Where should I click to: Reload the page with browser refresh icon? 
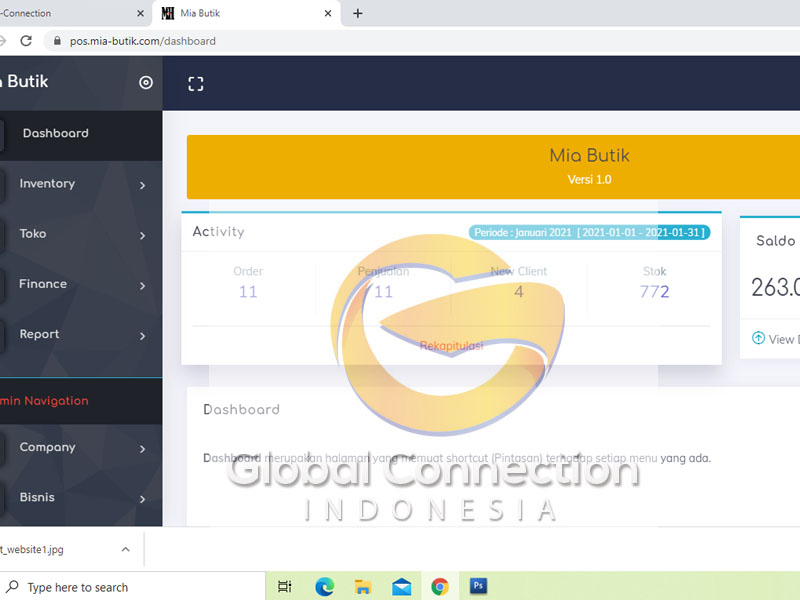tap(26, 41)
